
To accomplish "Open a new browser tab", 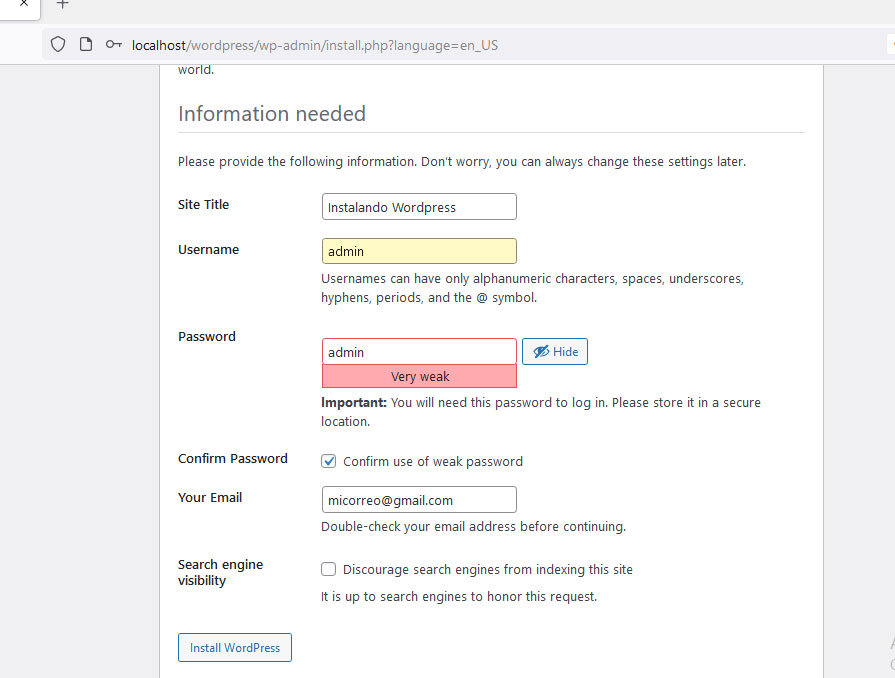I will click(x=62, y=5).
